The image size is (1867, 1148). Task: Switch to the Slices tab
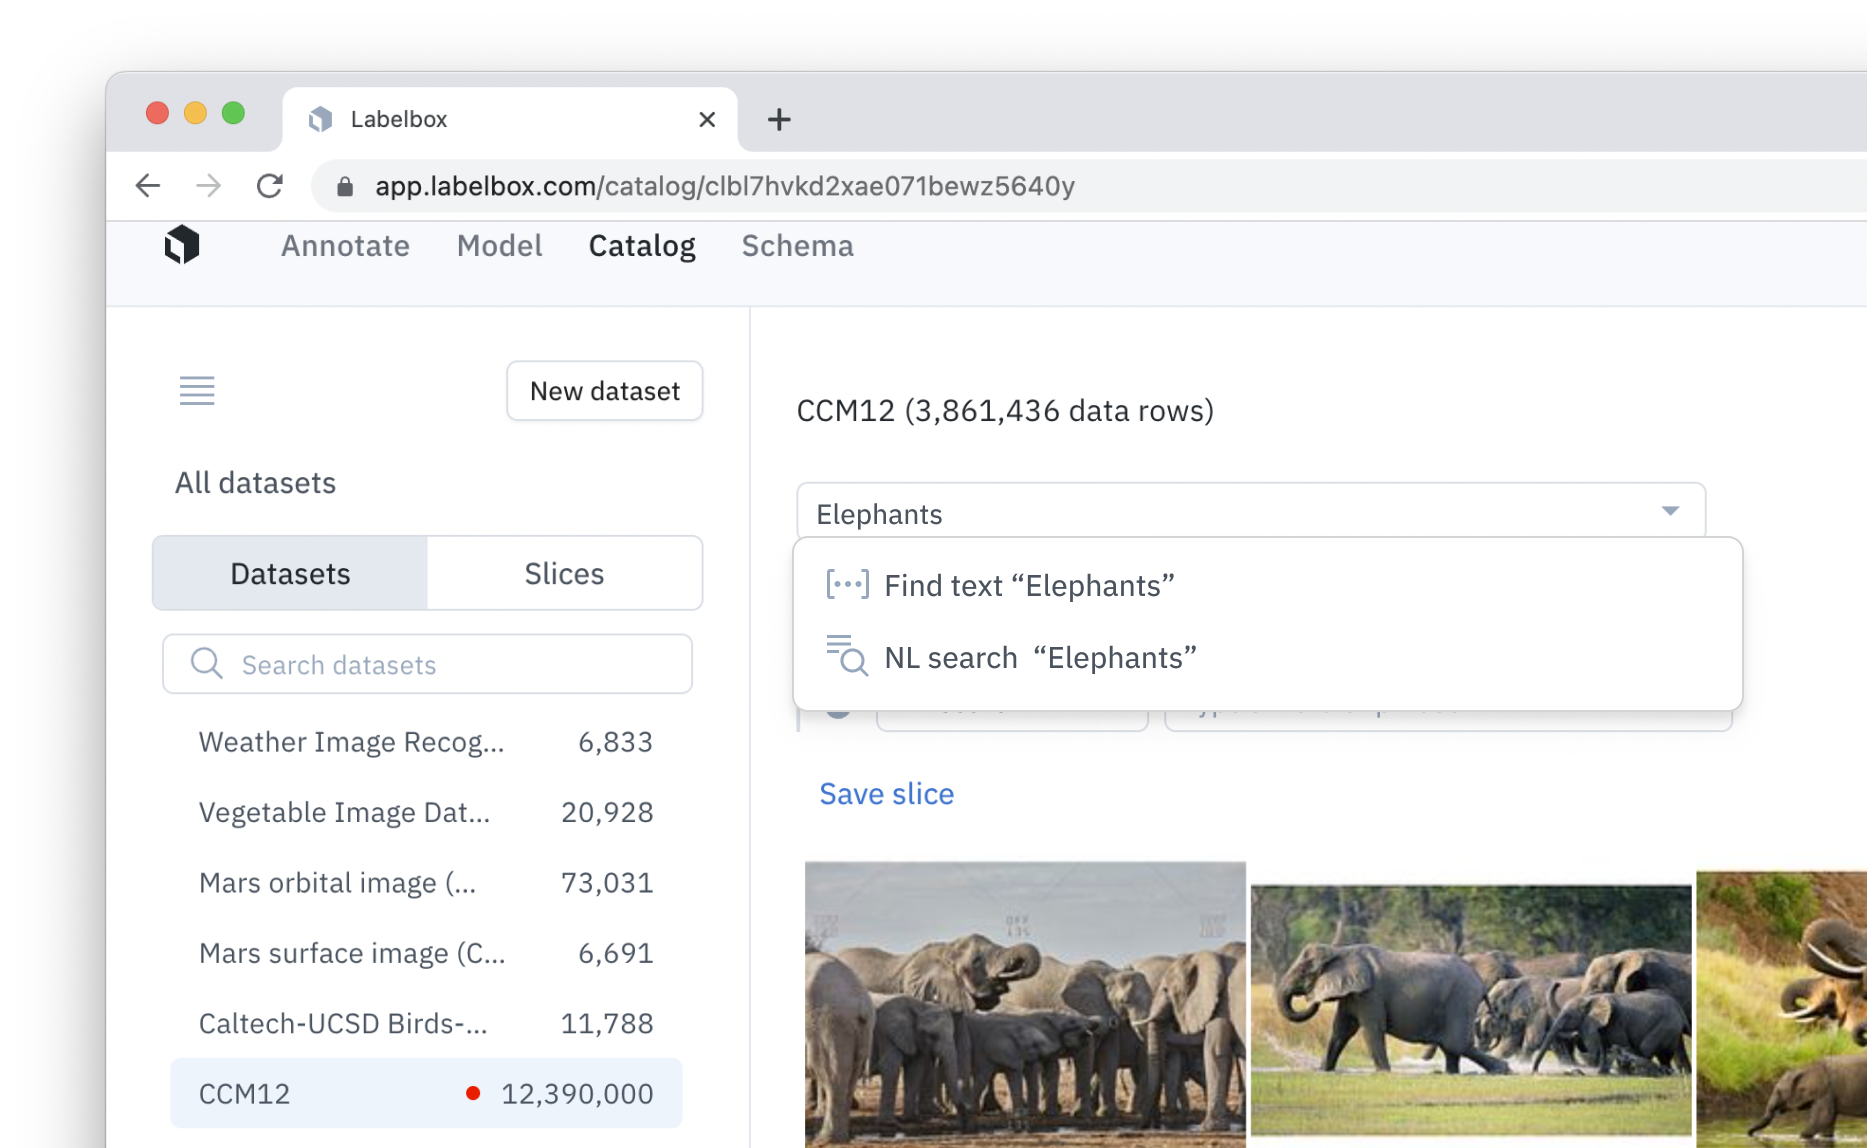click(x=564, y=573)
